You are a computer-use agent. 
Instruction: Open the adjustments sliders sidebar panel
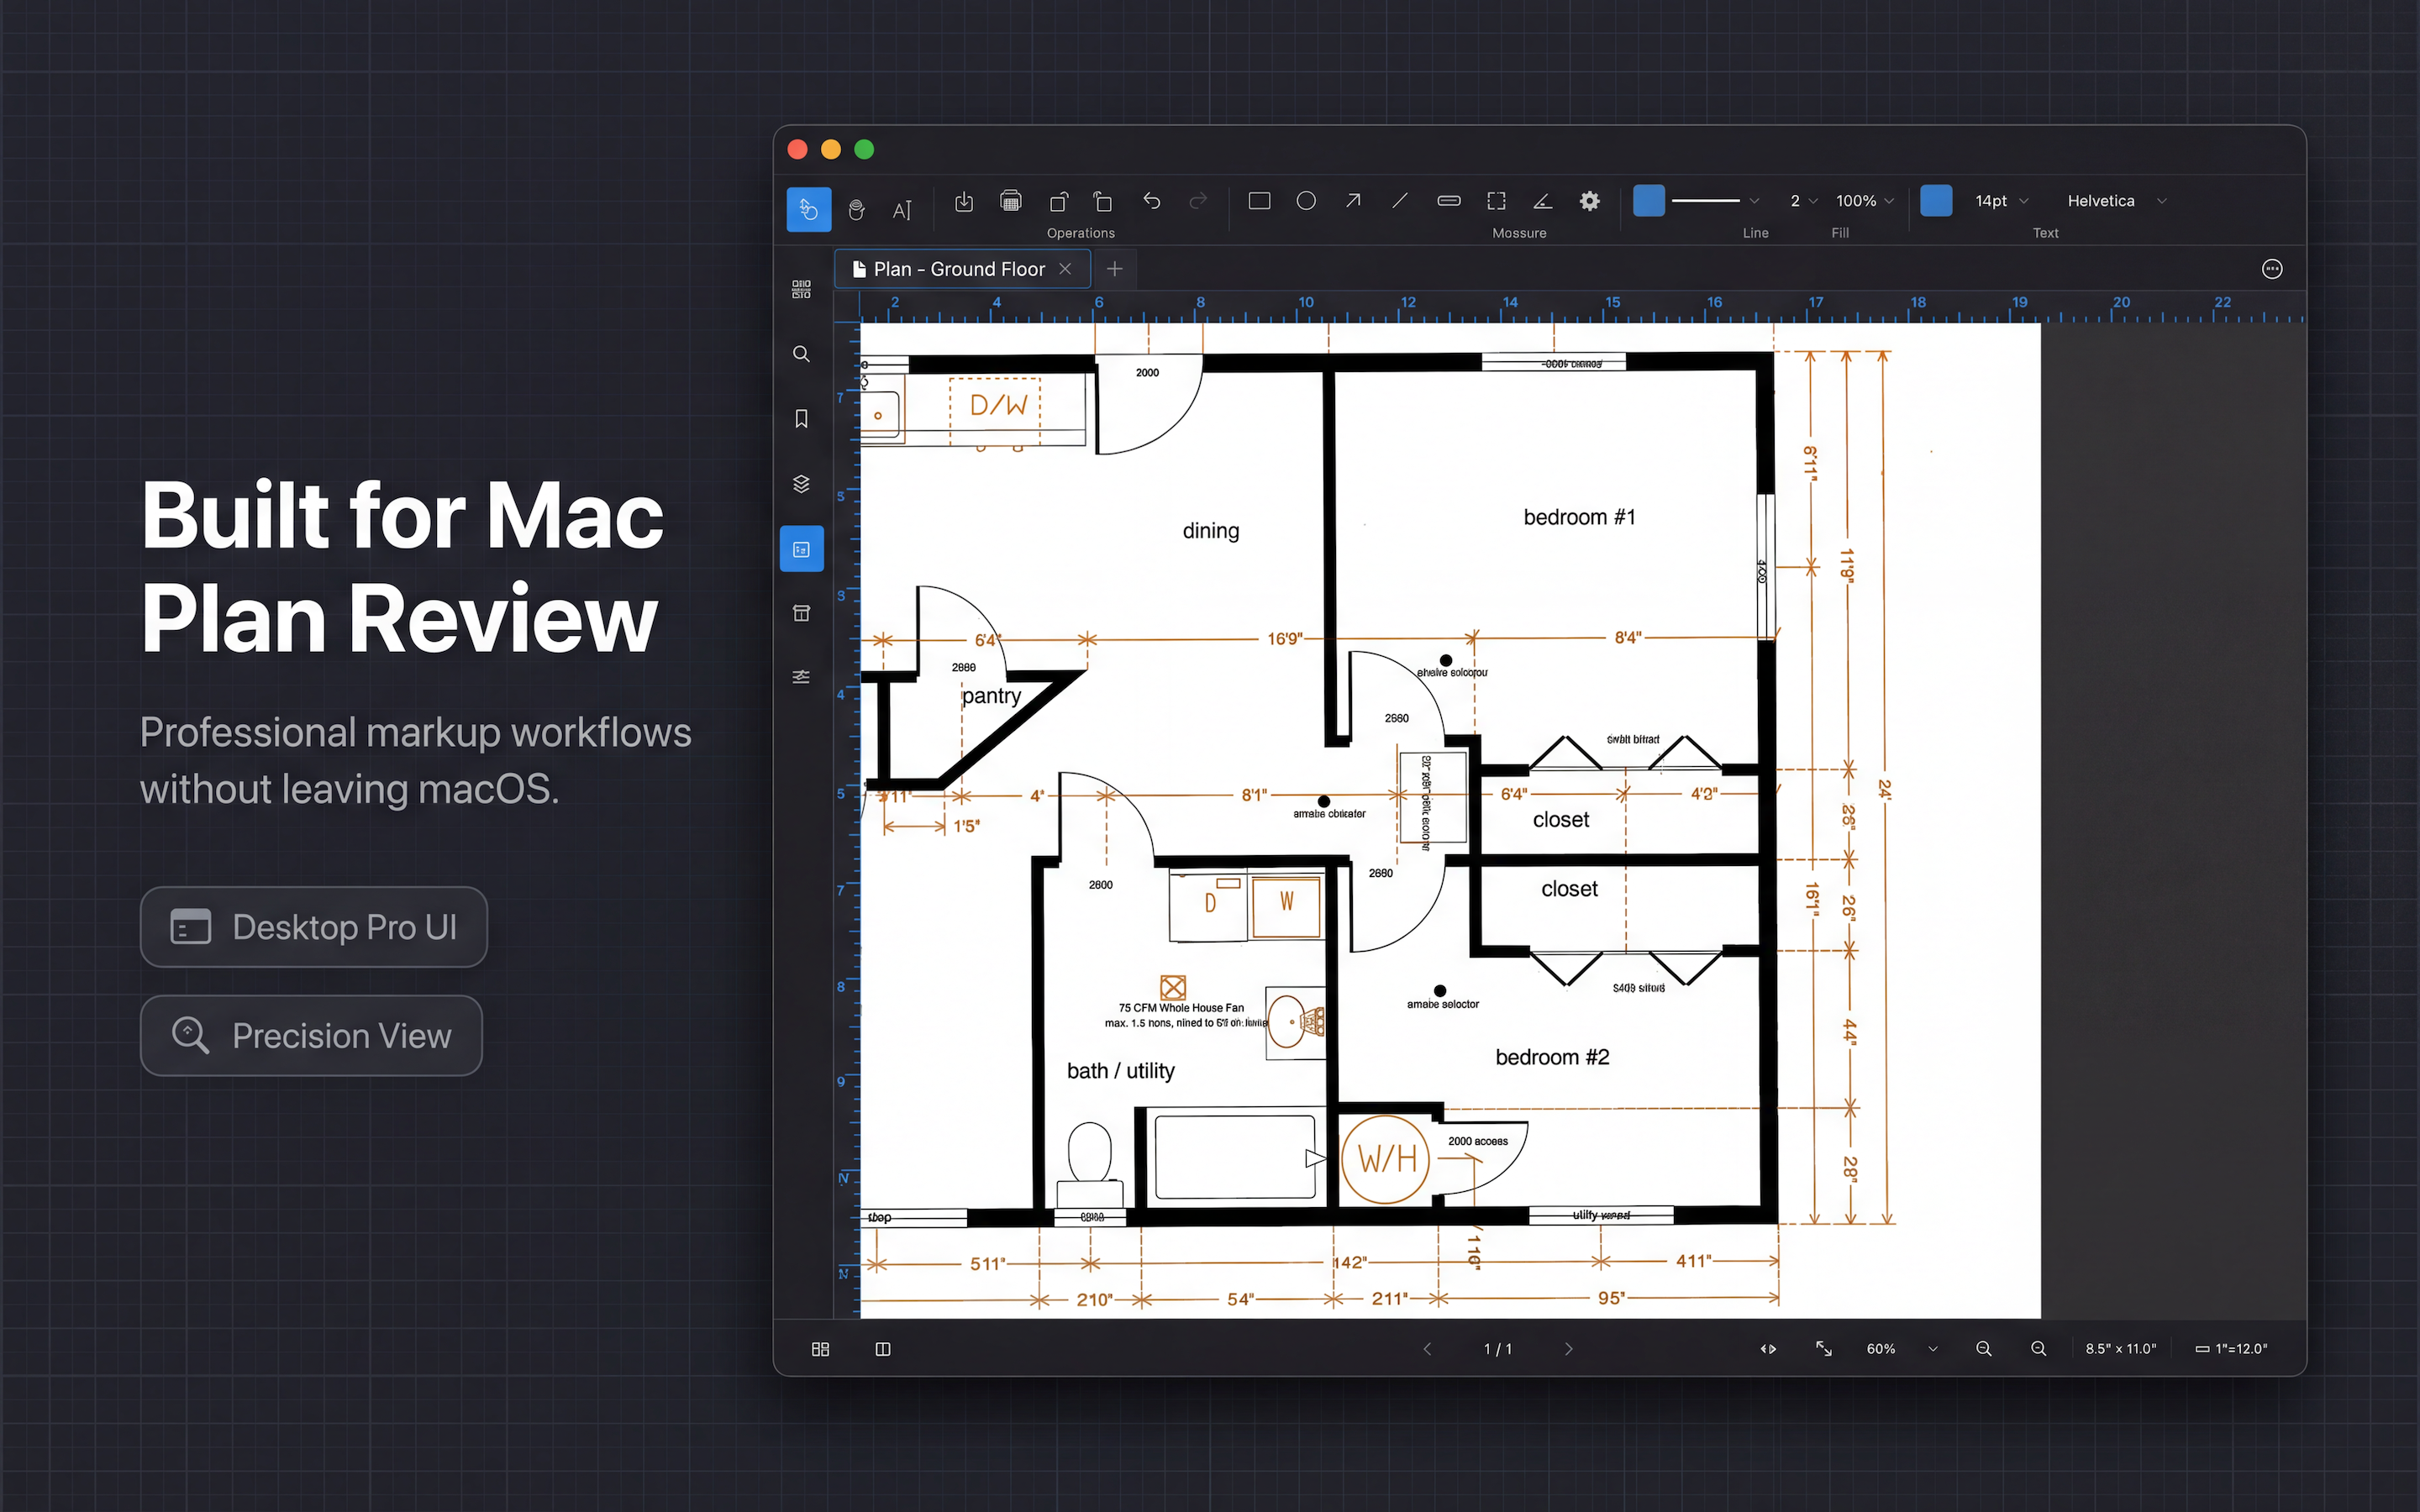click(801, 677)
